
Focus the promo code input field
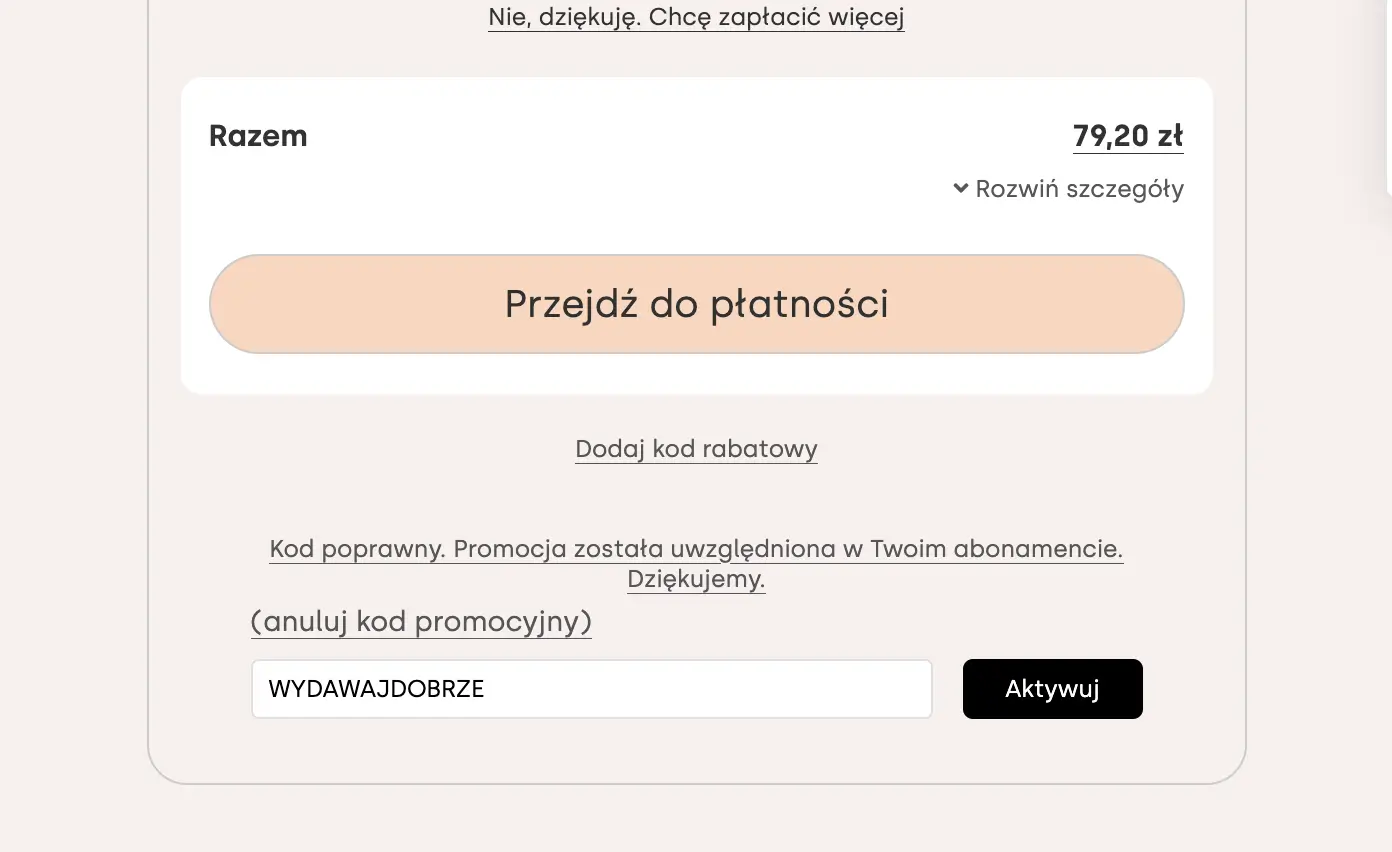tap(700, 689)
